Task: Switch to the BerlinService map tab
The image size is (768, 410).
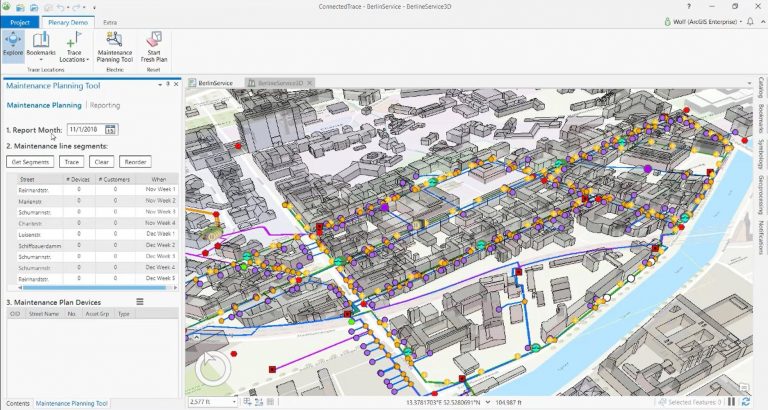Action: (x=211, y=83)
